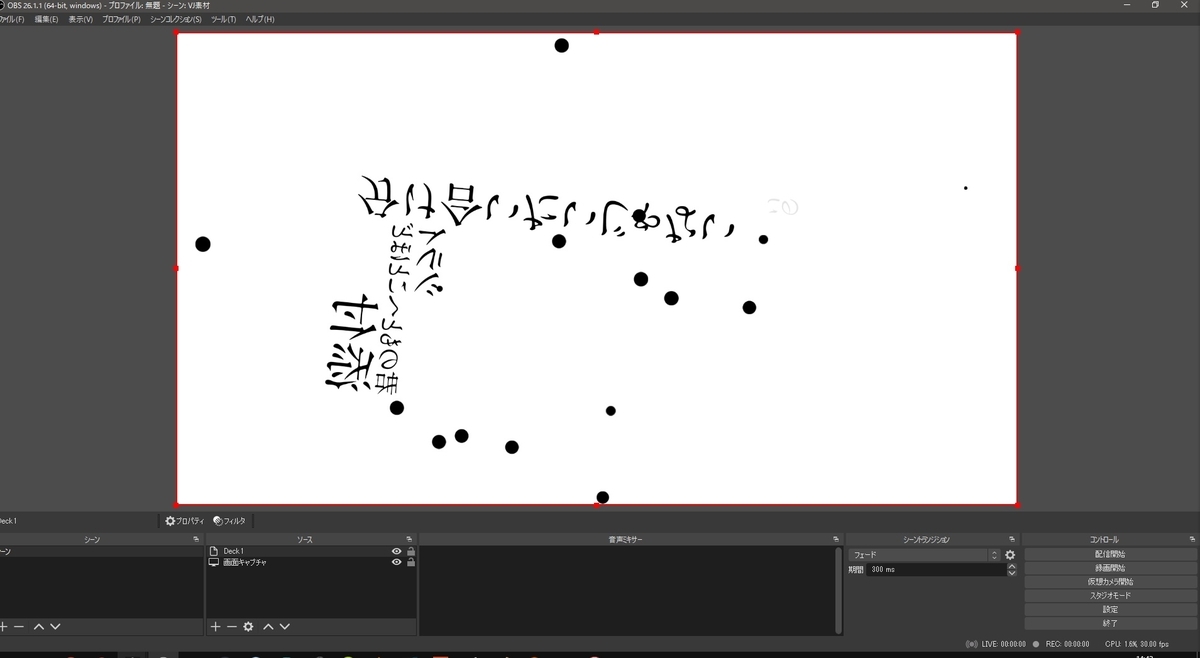Click the LIVE broadcast status icon
The height and width of the screenshot is (658, 1200).
[x=972, y=644]
